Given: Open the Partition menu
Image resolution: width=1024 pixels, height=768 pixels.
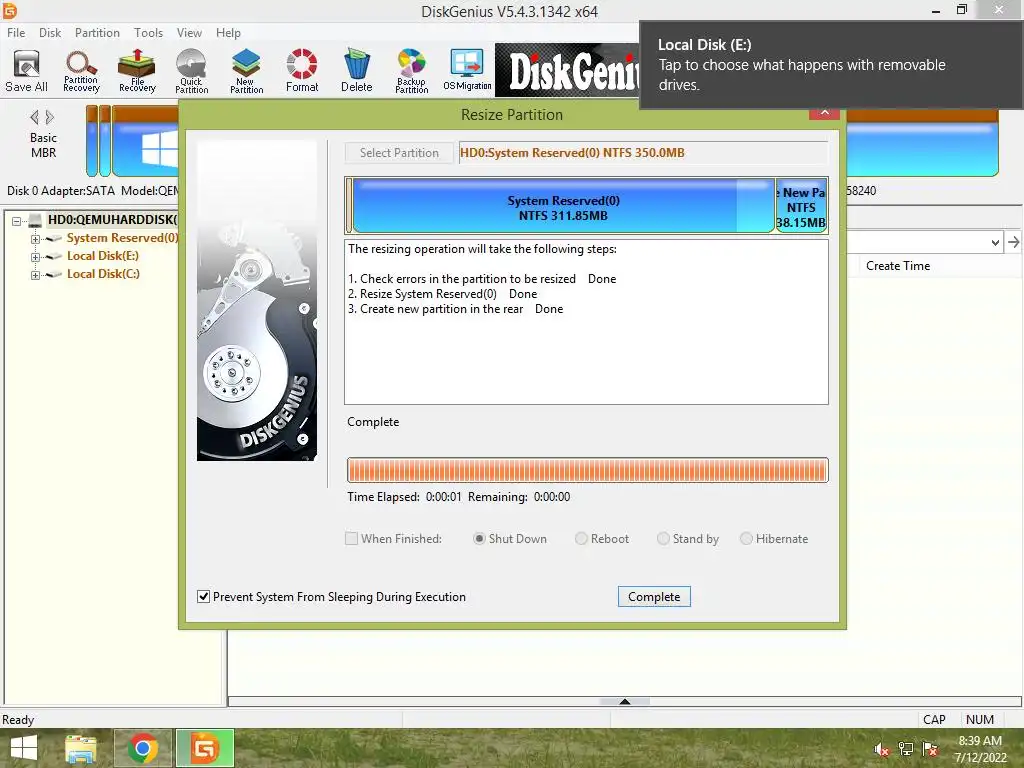Looking at the screenshot, I should 97,33.
